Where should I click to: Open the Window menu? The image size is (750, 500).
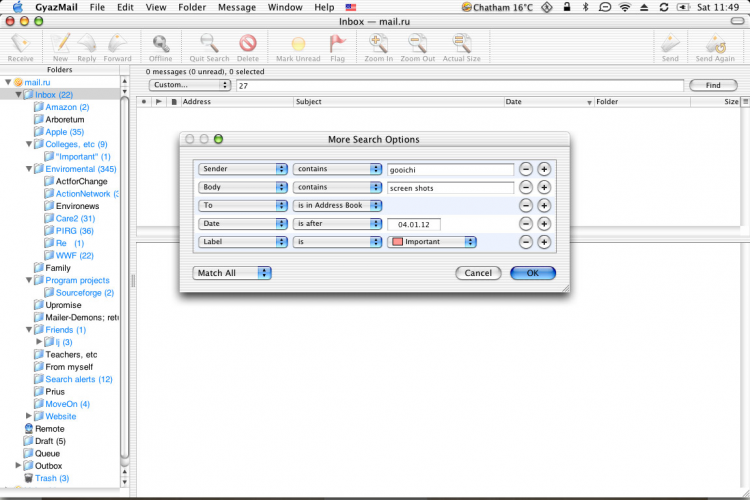tap(285, 7)
